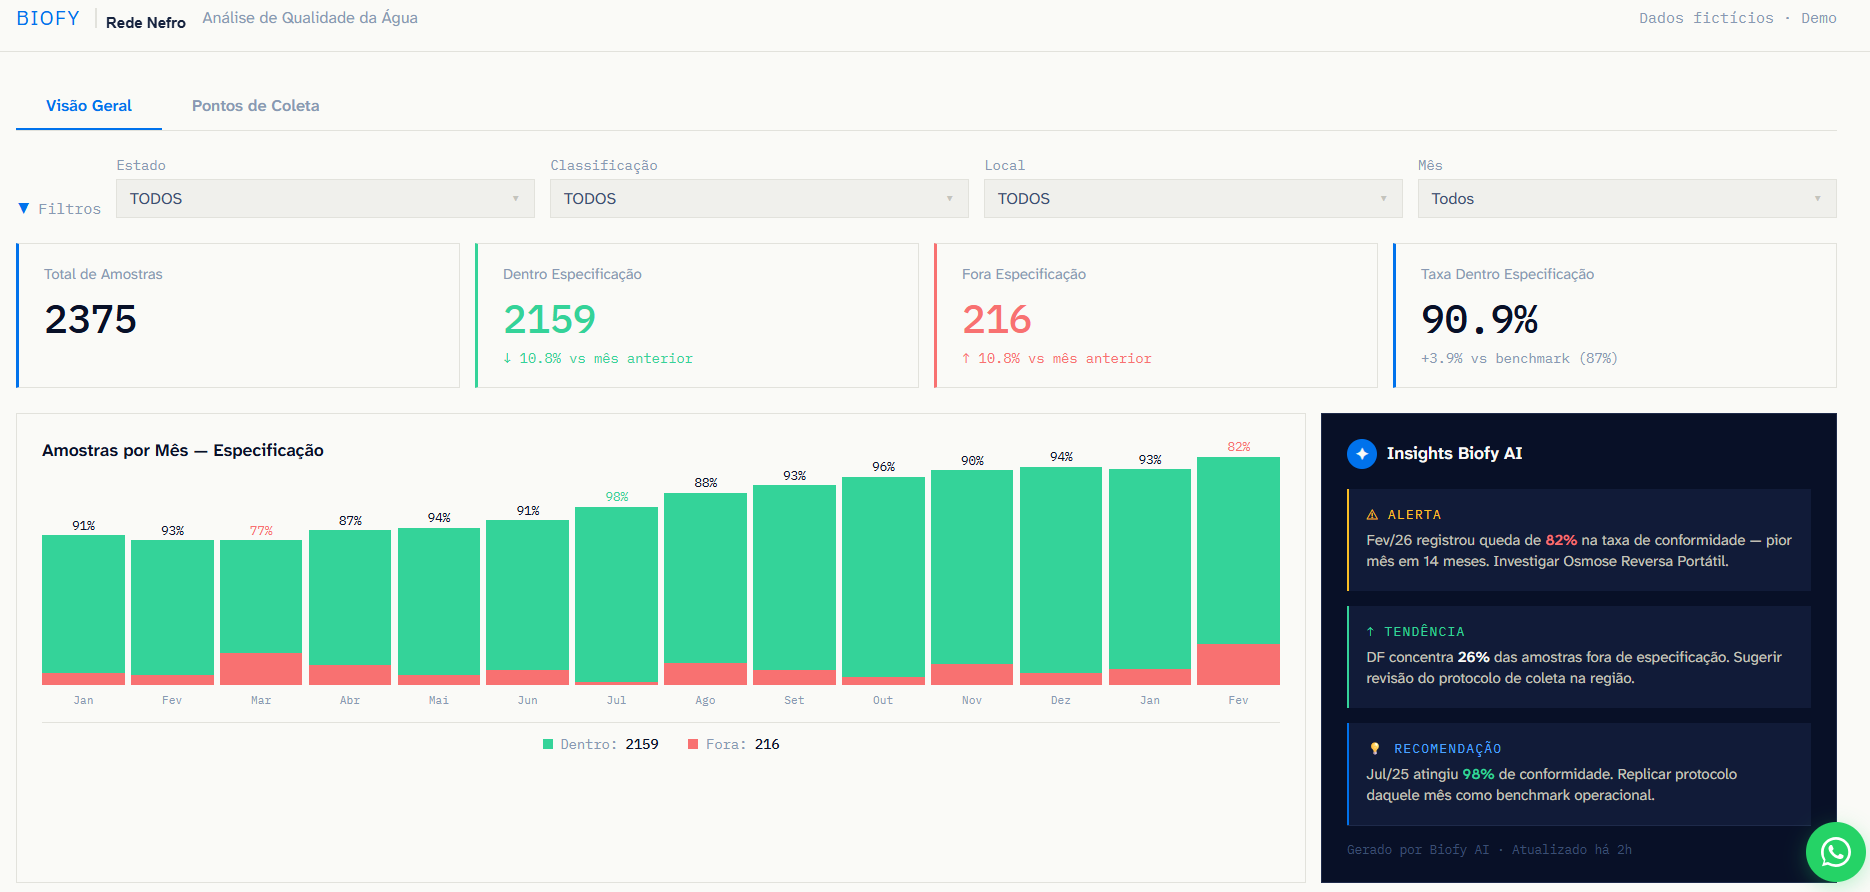Click the green 98% label above Jul
The height and width of the screenshot is (892, 1870).
click(617, 497)
